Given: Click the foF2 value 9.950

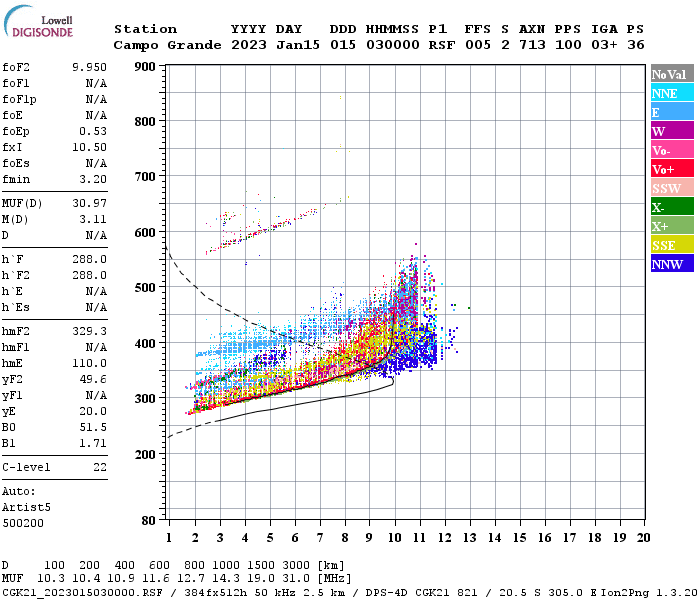Looking at the screenshot, I should [89, 67].
